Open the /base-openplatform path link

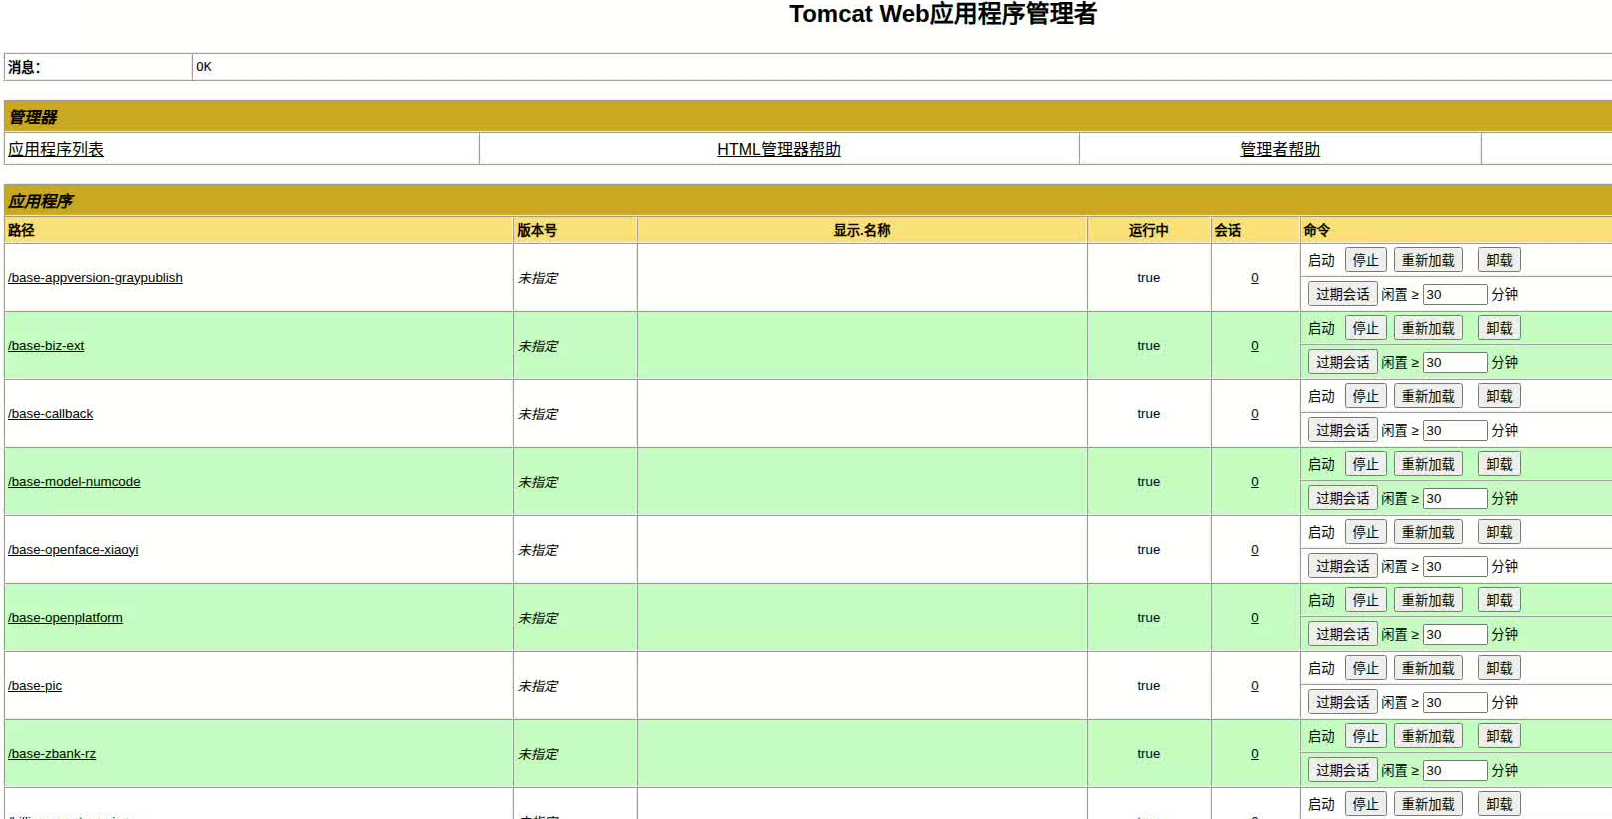pyautogui.click(x=65, y=618)
